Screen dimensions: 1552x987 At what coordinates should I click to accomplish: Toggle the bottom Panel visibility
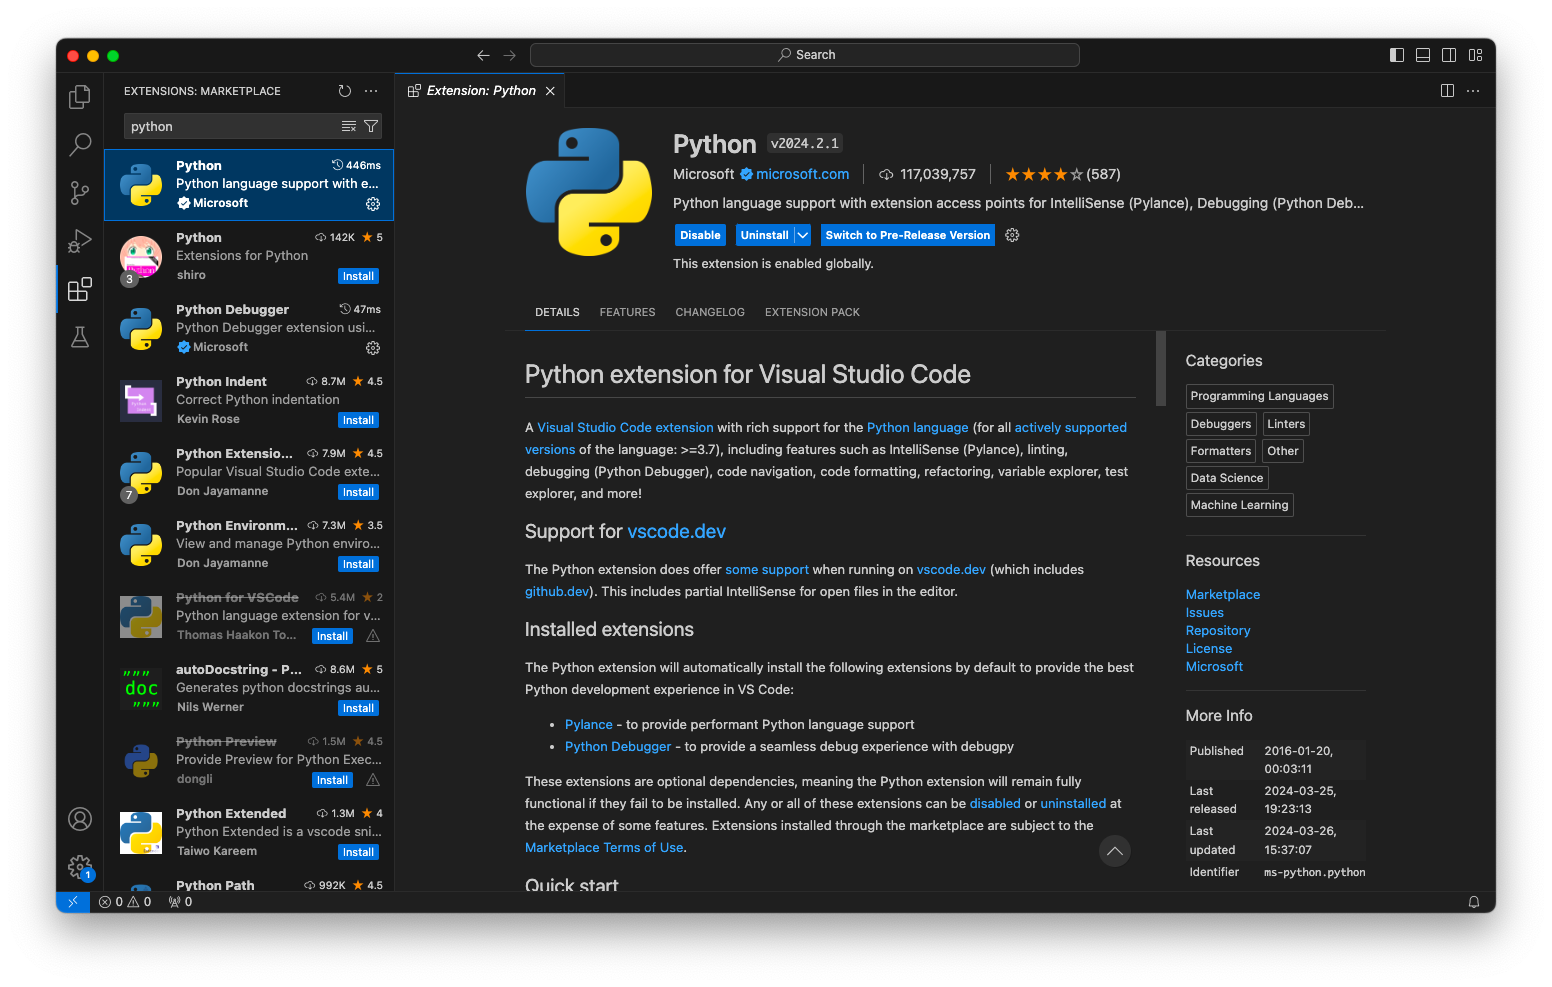pyautogui.click(x=1422, y=55)
